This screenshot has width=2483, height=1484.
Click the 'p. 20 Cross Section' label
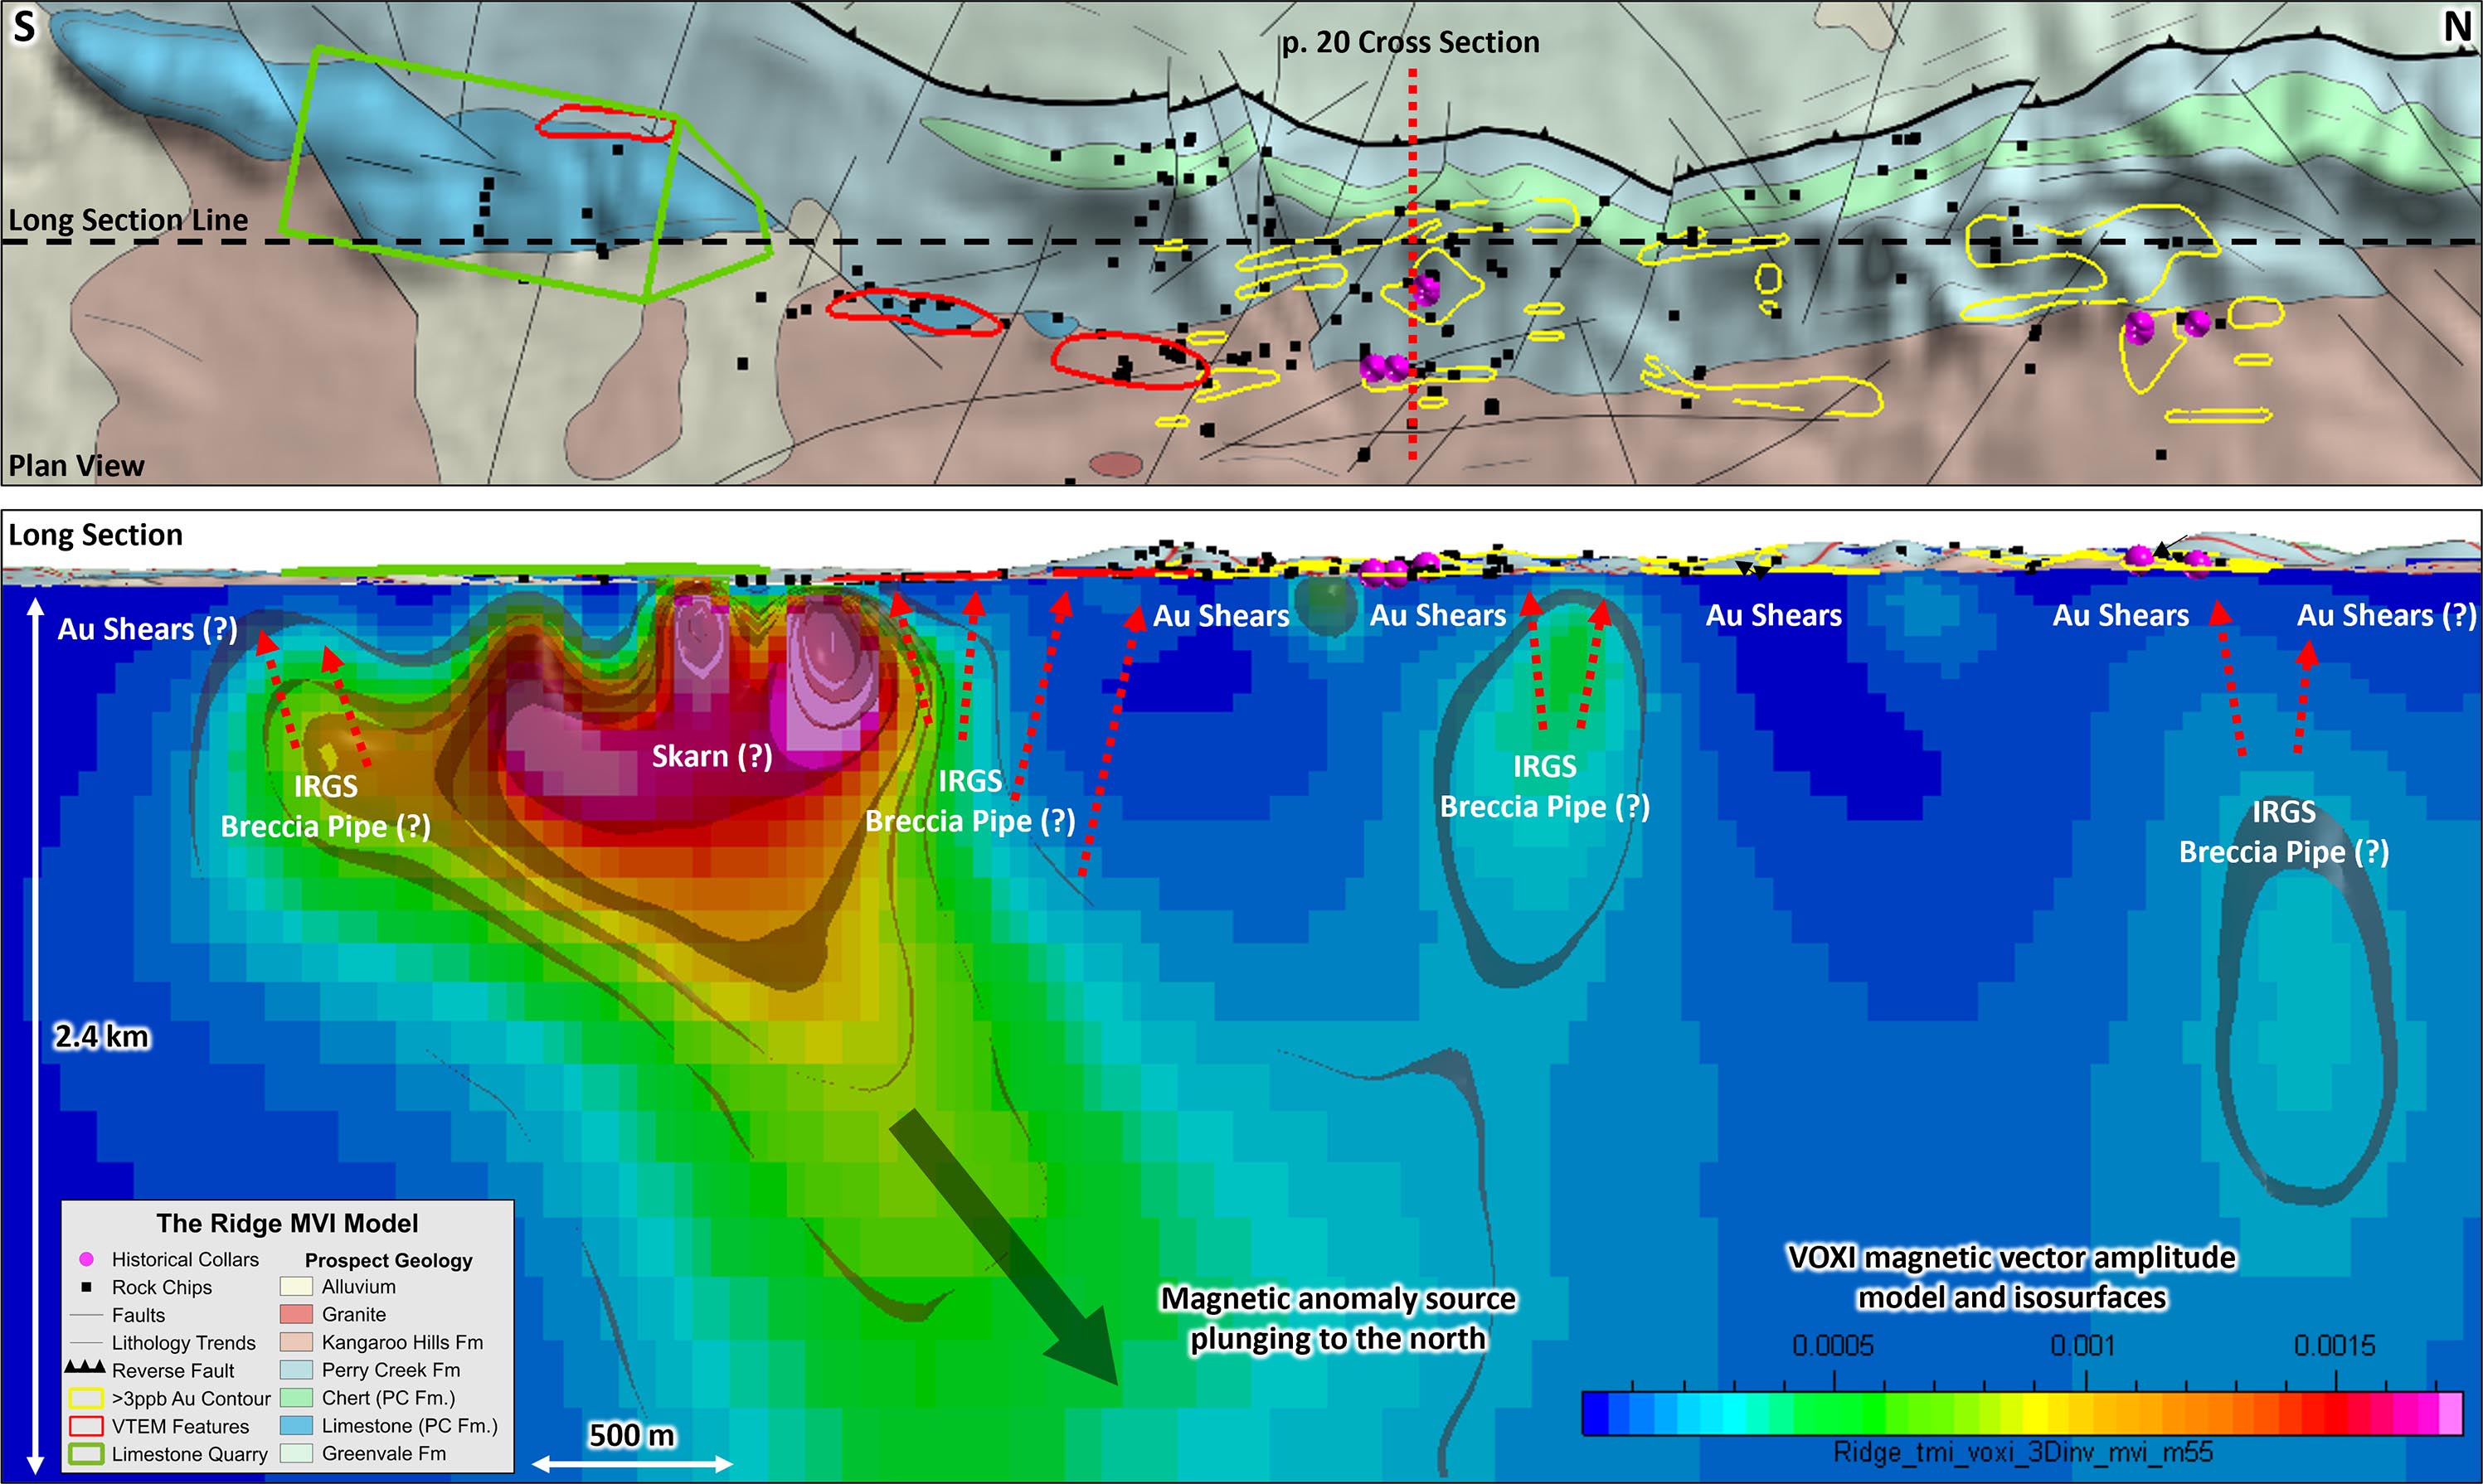(1411, 42)
